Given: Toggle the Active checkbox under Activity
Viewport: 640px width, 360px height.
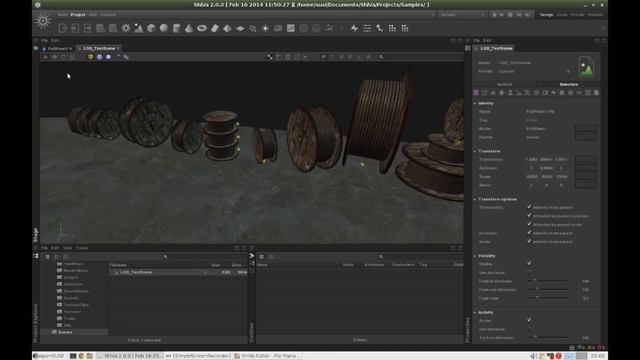Looking at the screenshot, I should pos(529,320).
